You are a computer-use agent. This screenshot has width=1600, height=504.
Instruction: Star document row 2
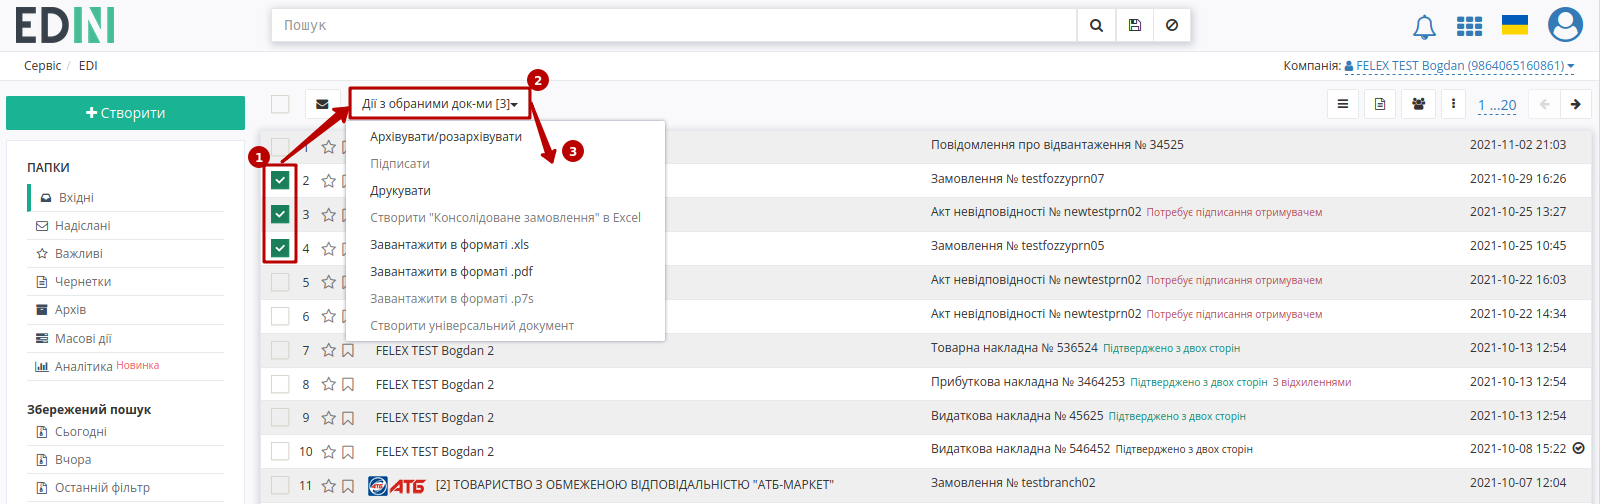coord(328,180)
